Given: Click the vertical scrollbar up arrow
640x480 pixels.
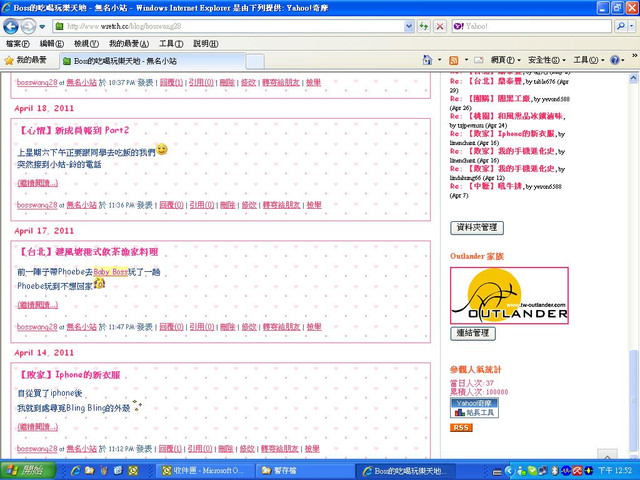Looking at the screenshot, I should (x=633, y=78).
